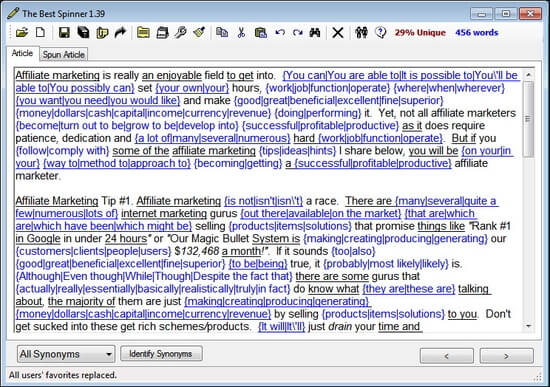Click the Identify Synonyms button
This screenshot has width=550, height=387.
pos(161,353)
